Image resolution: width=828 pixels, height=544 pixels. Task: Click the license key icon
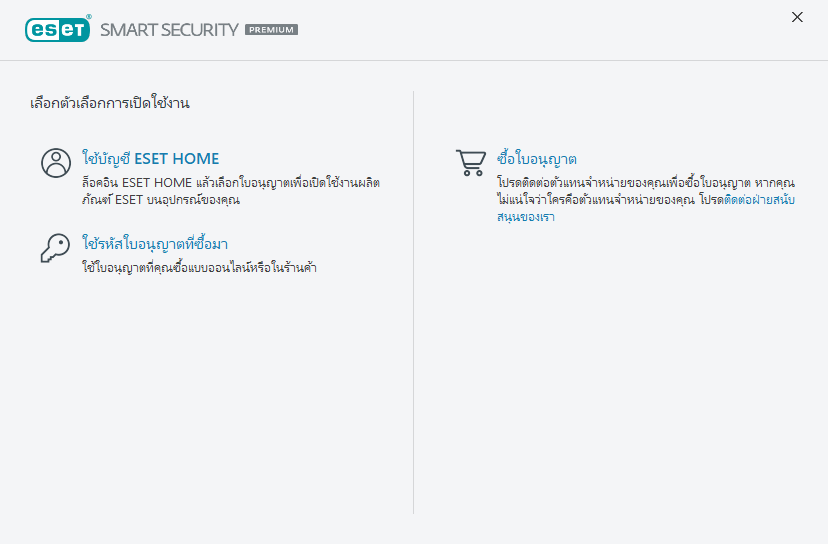point(55,247)
